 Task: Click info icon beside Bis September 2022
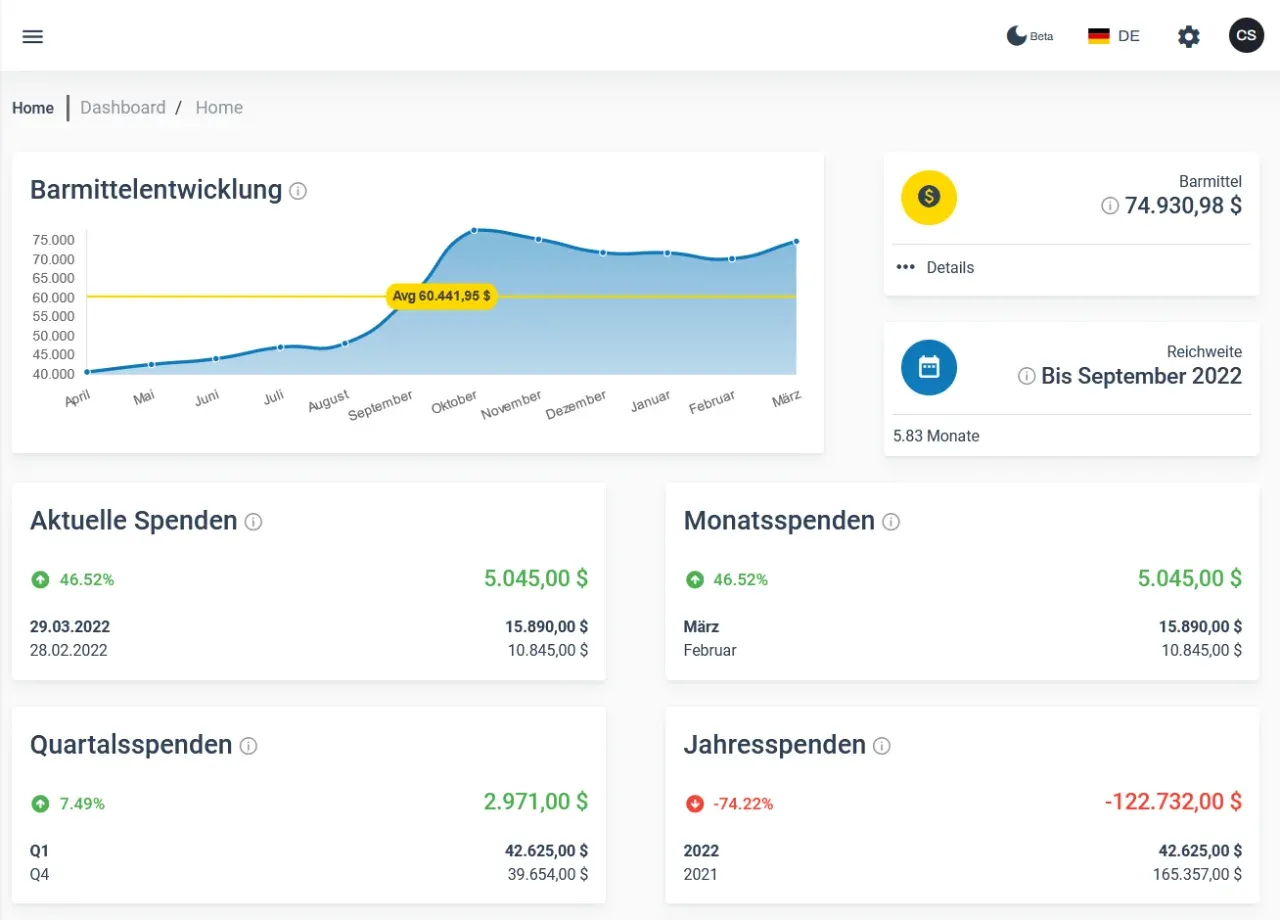point(1026,377)
